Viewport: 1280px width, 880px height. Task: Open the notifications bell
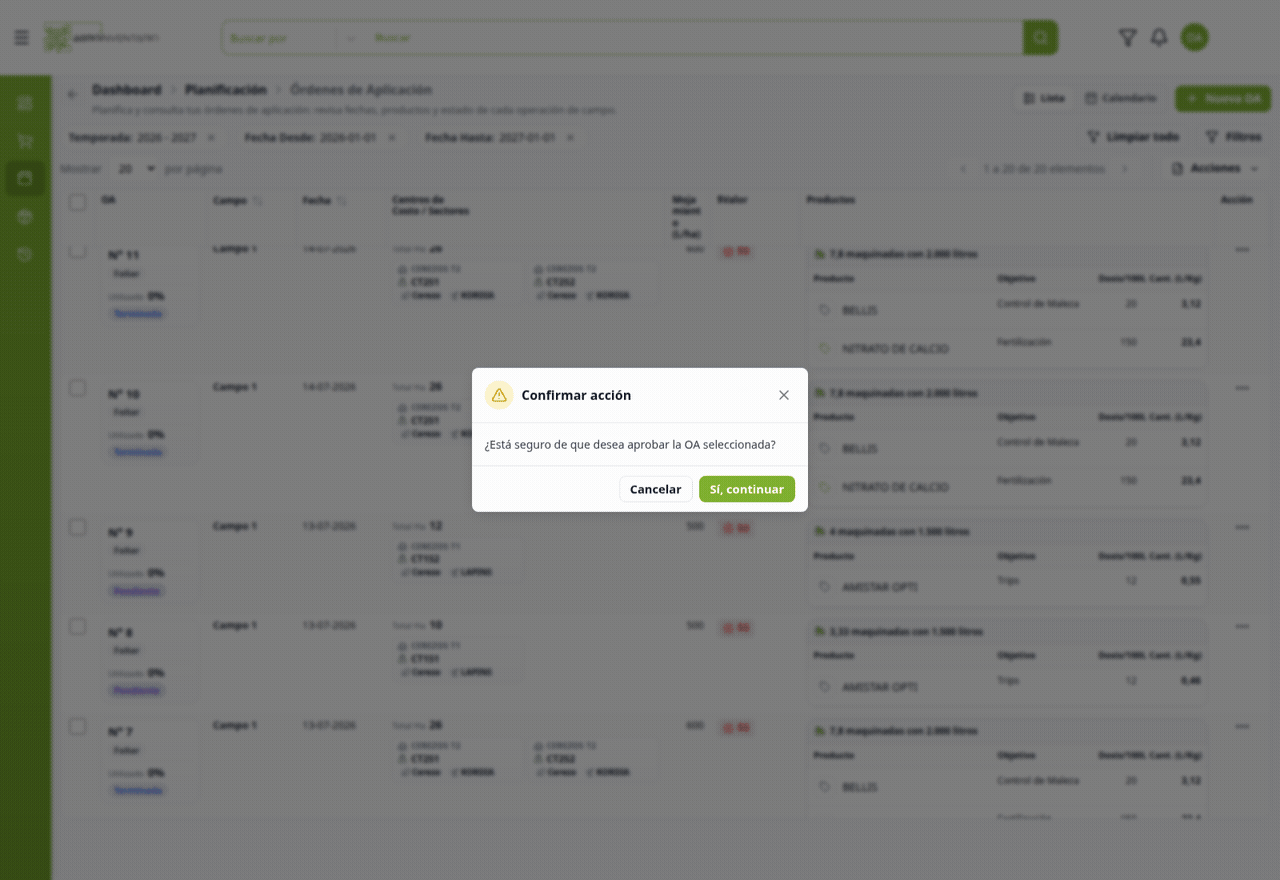click(1159, 38)
